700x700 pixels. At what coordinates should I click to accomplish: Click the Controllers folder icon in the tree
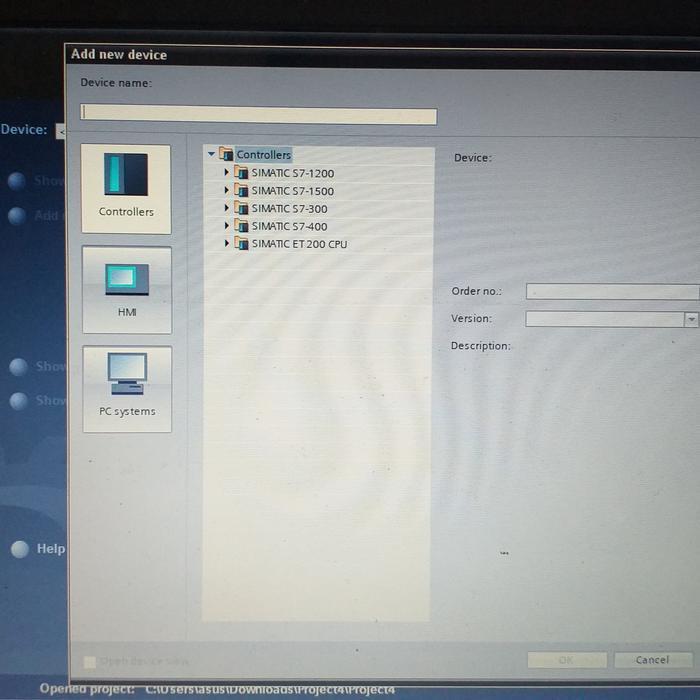(226, 154)
